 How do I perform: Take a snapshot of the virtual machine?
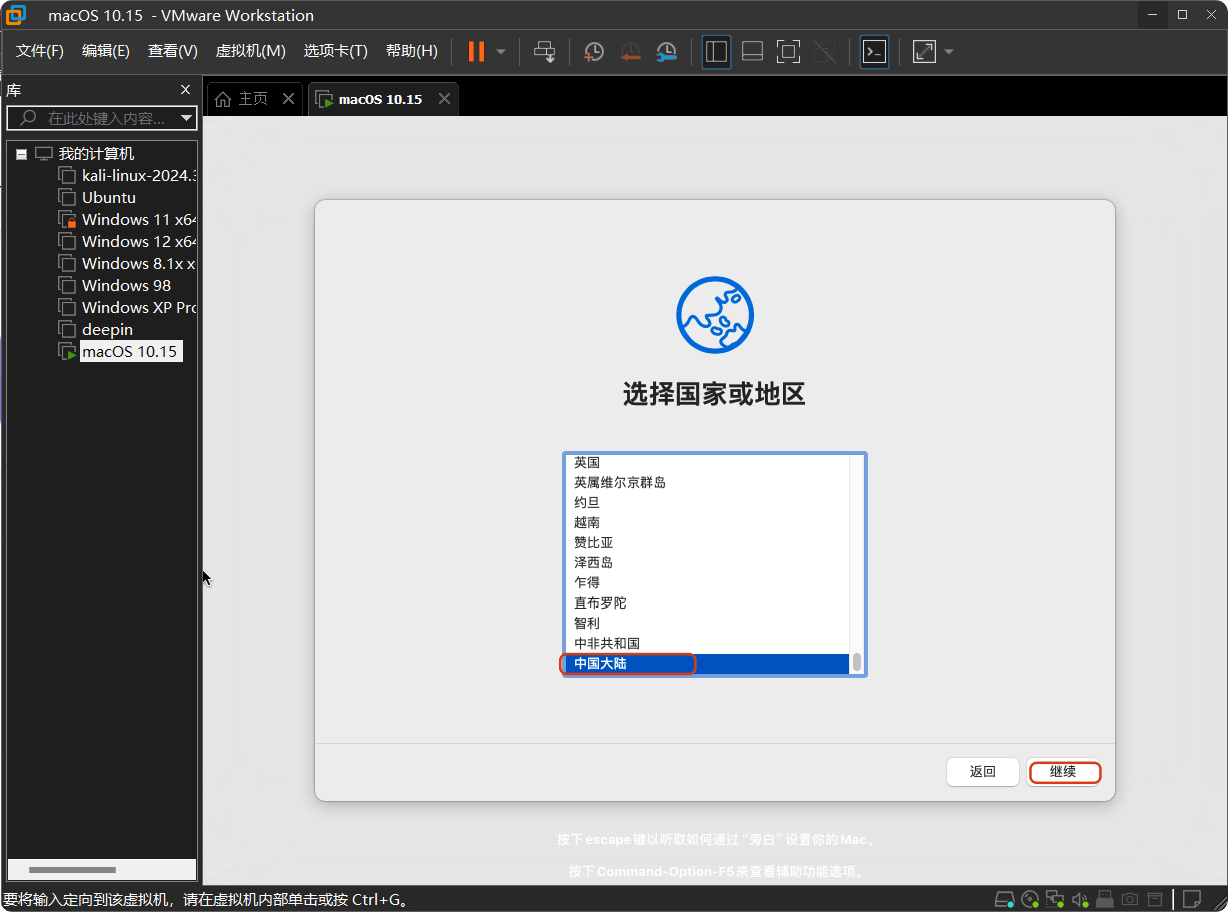pyautogui.click(x=594, y=51)
